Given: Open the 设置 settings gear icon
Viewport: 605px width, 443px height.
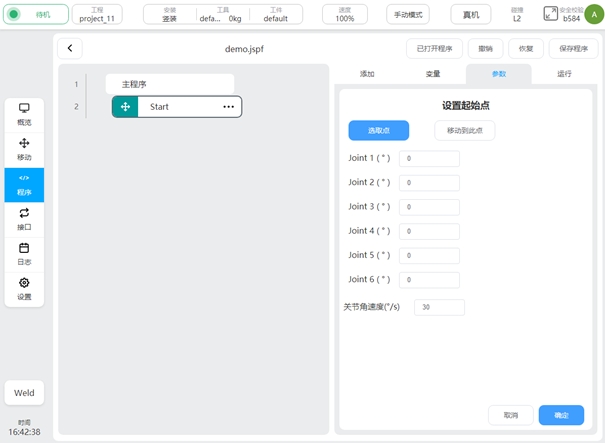Looking at the screenshot, I should (x=24, y=288).
